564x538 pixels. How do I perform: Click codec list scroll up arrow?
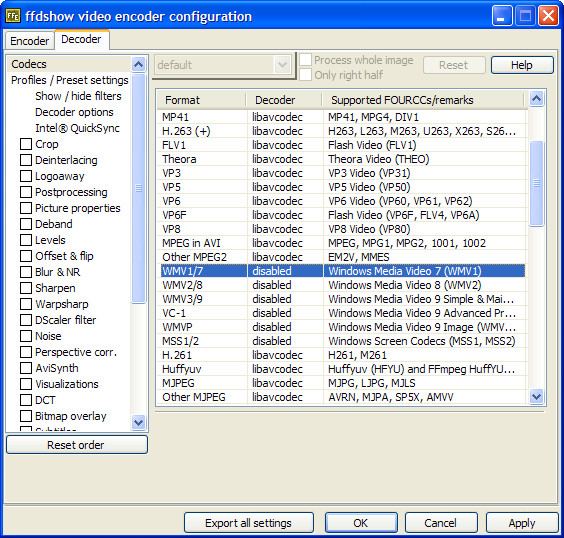[536, 99]
